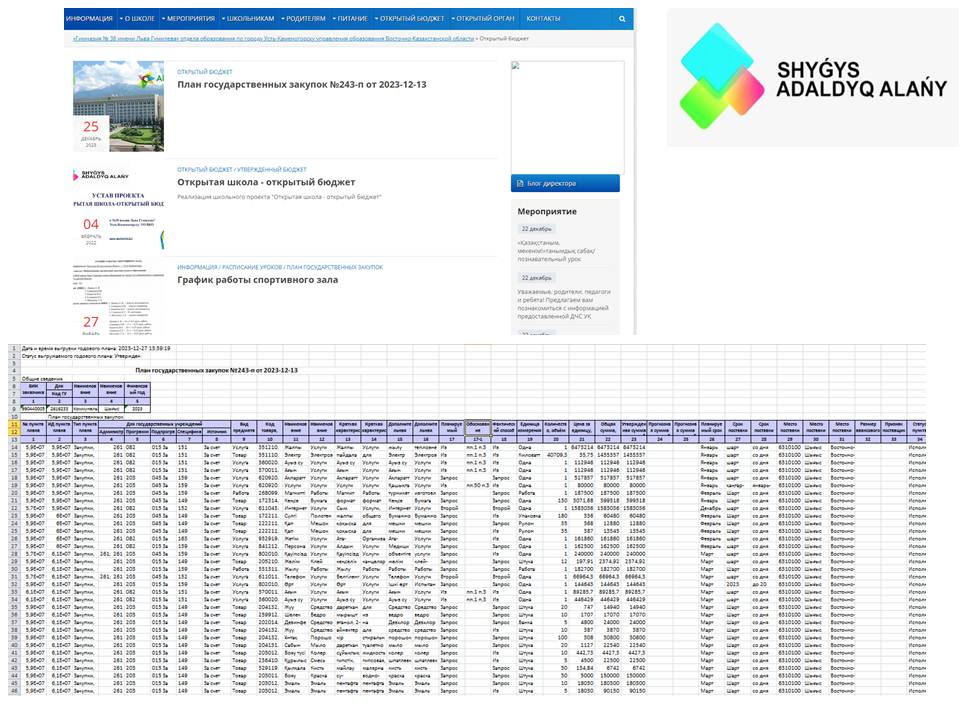Expand the МЕРОПРИЯТИЯ navigation dropdown
The width and height of the screenshot is (960, 720).
189,19
